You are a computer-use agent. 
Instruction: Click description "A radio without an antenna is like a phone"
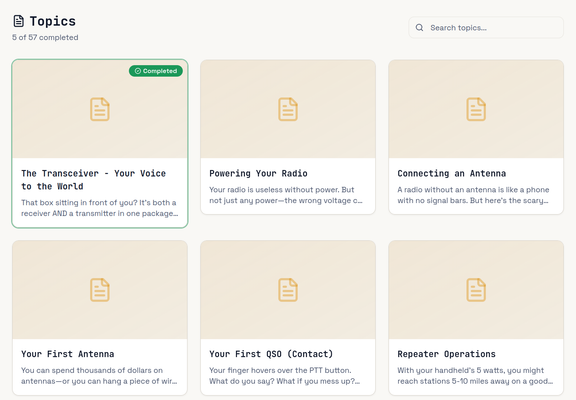(473, 195)
